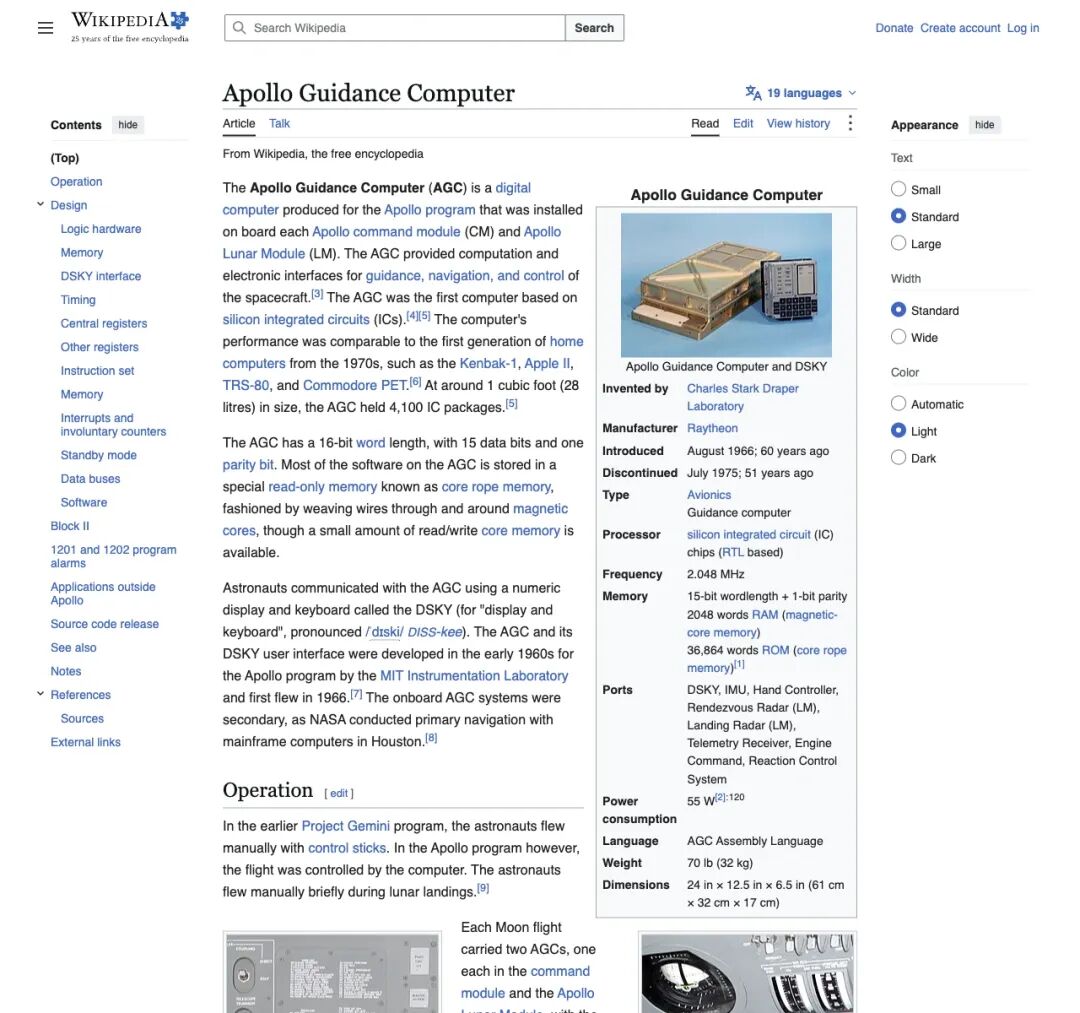Open the hamburger main menu
This screenshot has height=1013, width=1080.
click(45, 28)
